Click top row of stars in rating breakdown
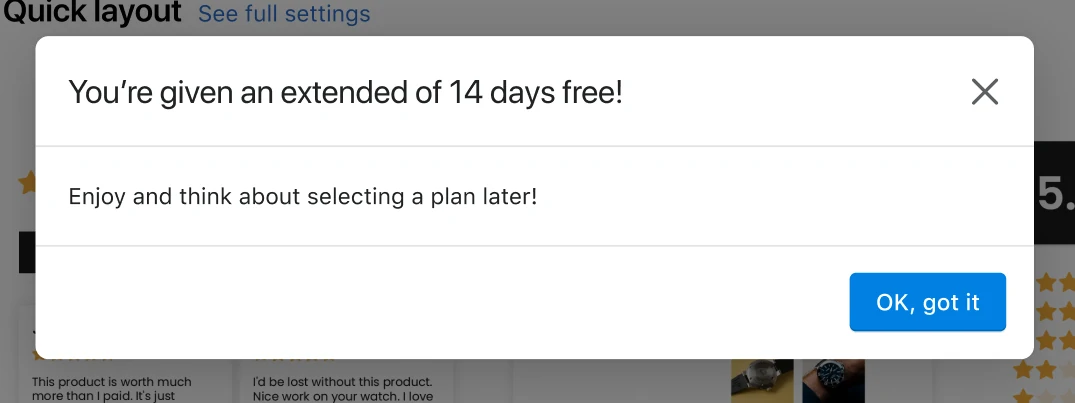This screenshot has width=1075, height=403. click(x=1054, y=282)
